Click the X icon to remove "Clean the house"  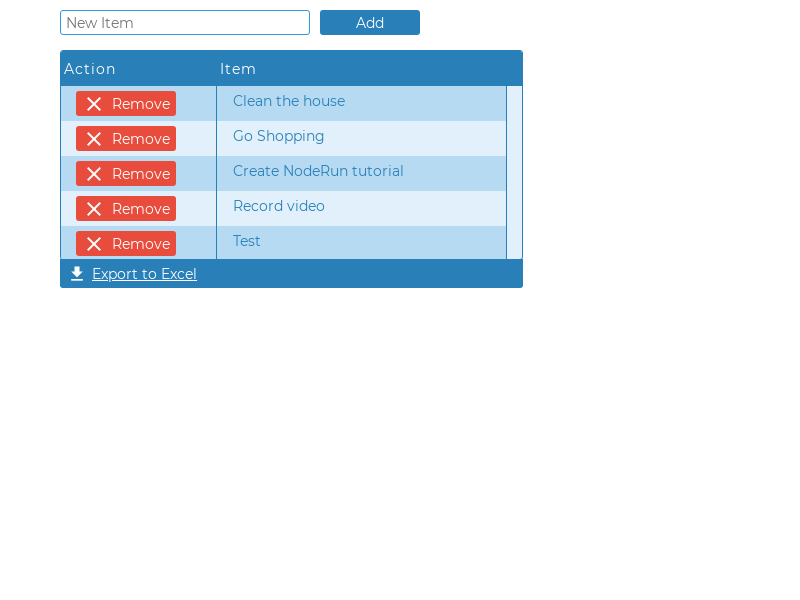[96, 103]
